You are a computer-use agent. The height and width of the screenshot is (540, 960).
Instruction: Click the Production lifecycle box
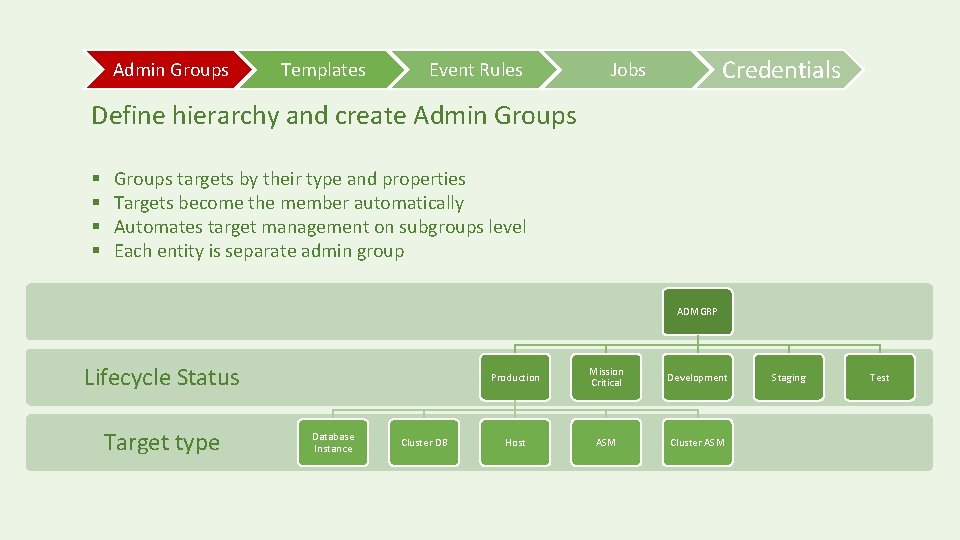tap(515, 377)
